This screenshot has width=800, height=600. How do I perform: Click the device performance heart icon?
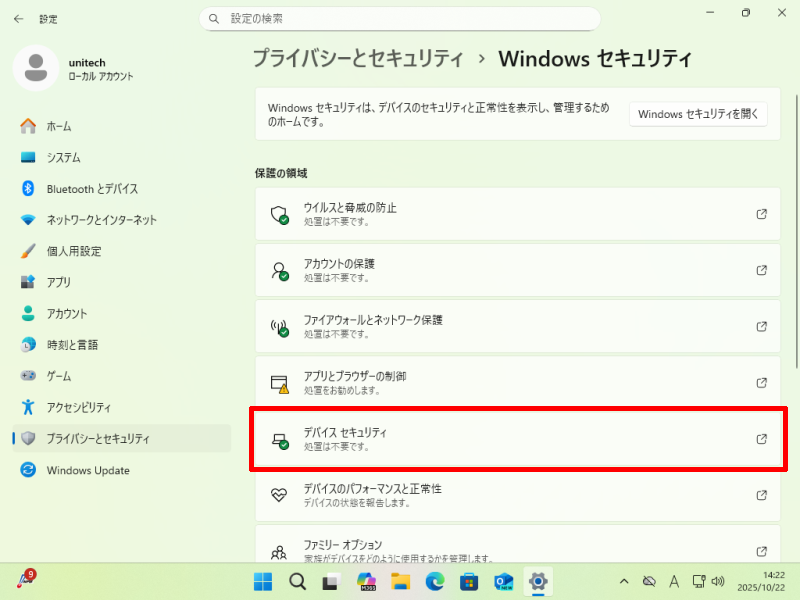[280, 495]
